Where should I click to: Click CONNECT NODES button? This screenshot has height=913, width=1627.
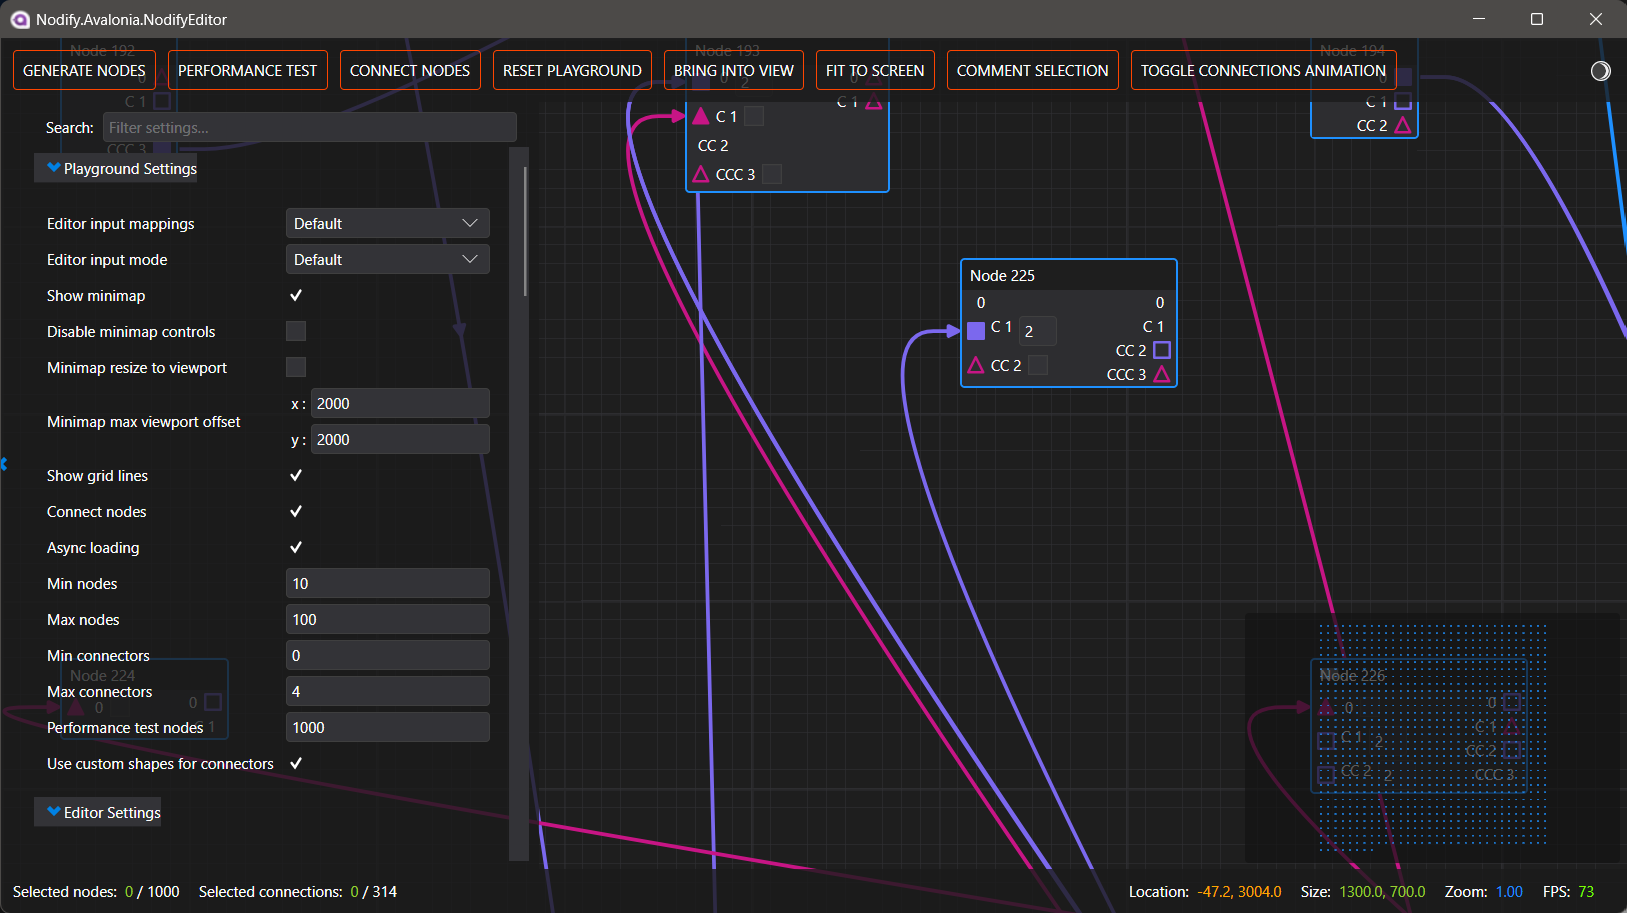[410, 70]
